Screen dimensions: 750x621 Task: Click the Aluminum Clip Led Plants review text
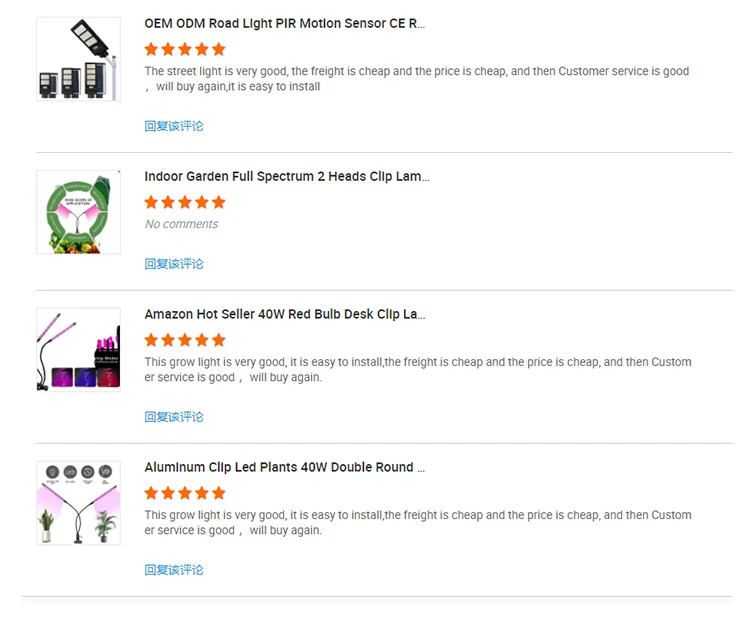click(417, 522)
